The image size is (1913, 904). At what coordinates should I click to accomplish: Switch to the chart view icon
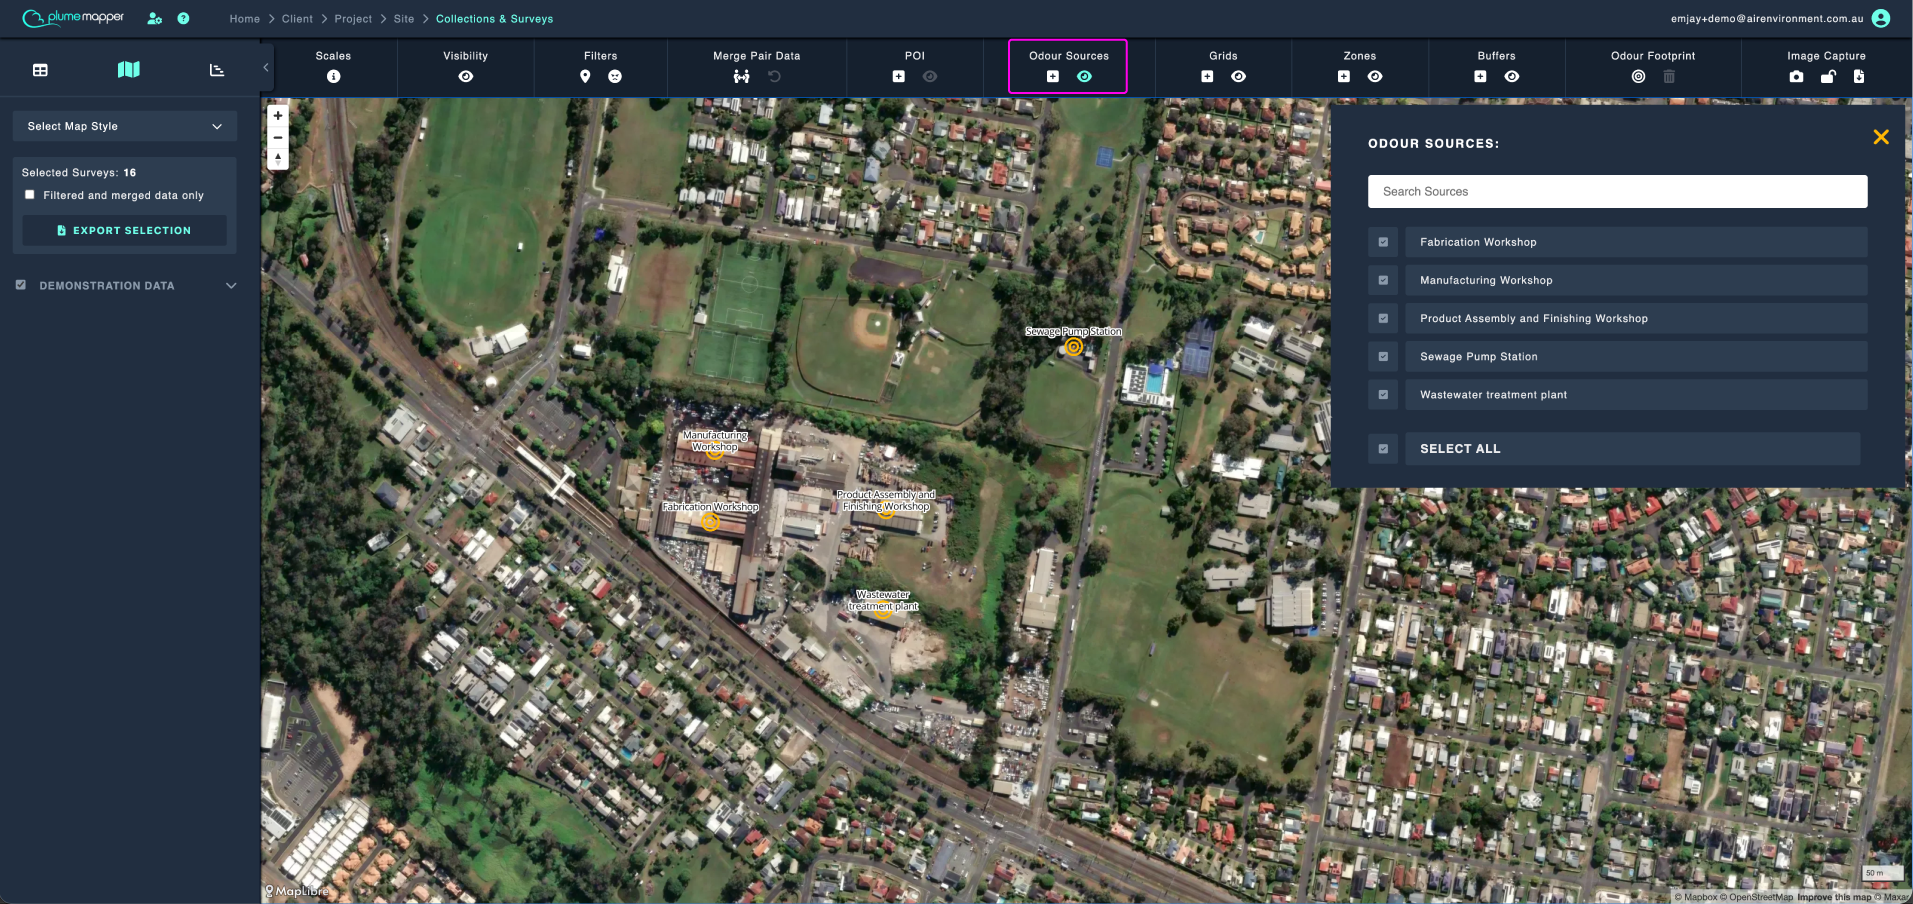[217, 70]
